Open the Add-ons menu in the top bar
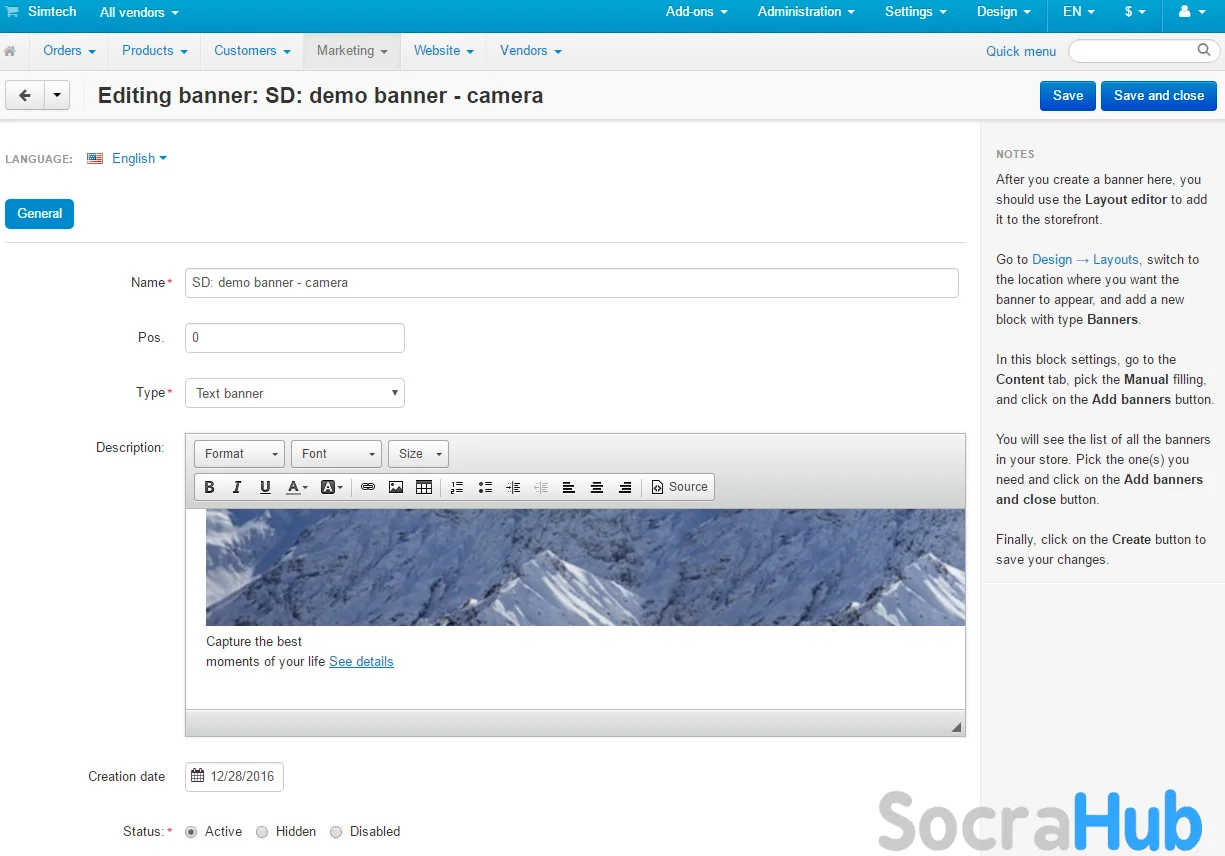This screenshot has width=1225, height=856. [x=696, y=12]
